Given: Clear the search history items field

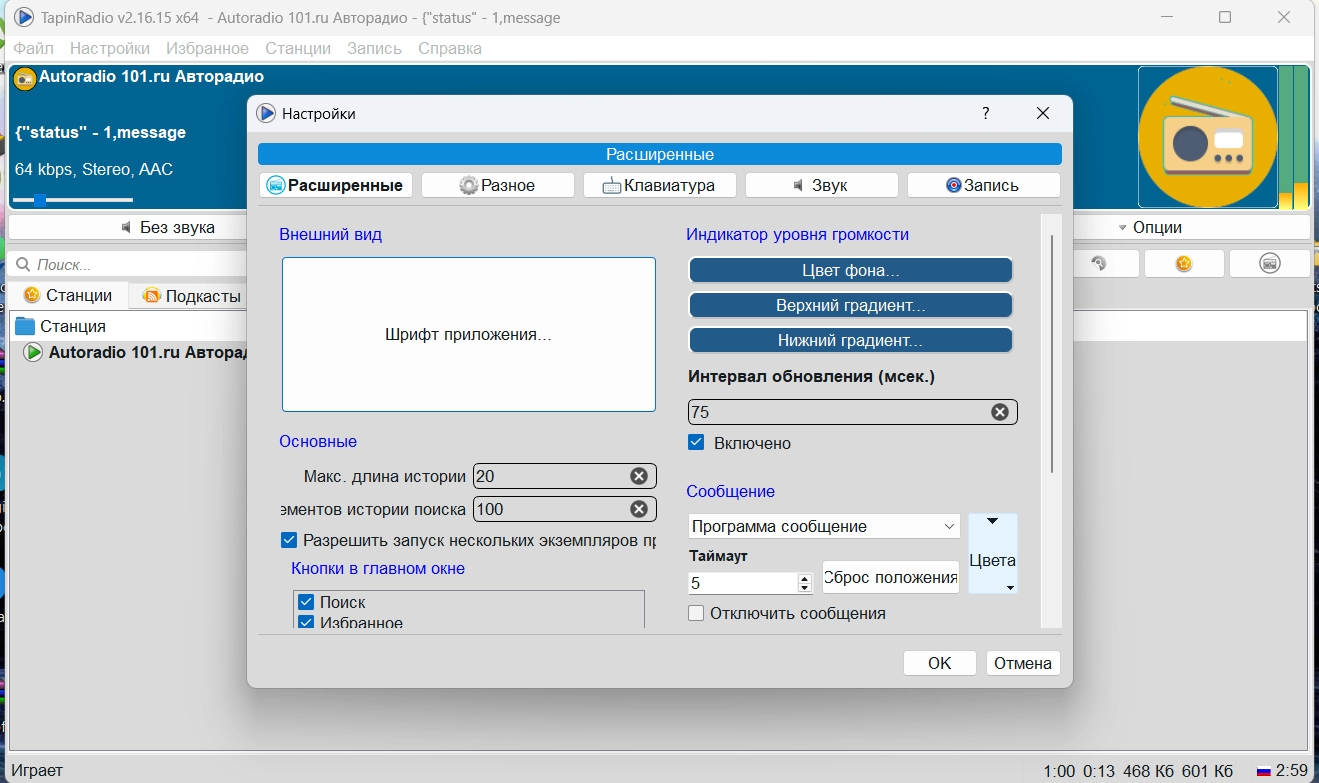Looking at the screenshot, I should coord(639,509).
